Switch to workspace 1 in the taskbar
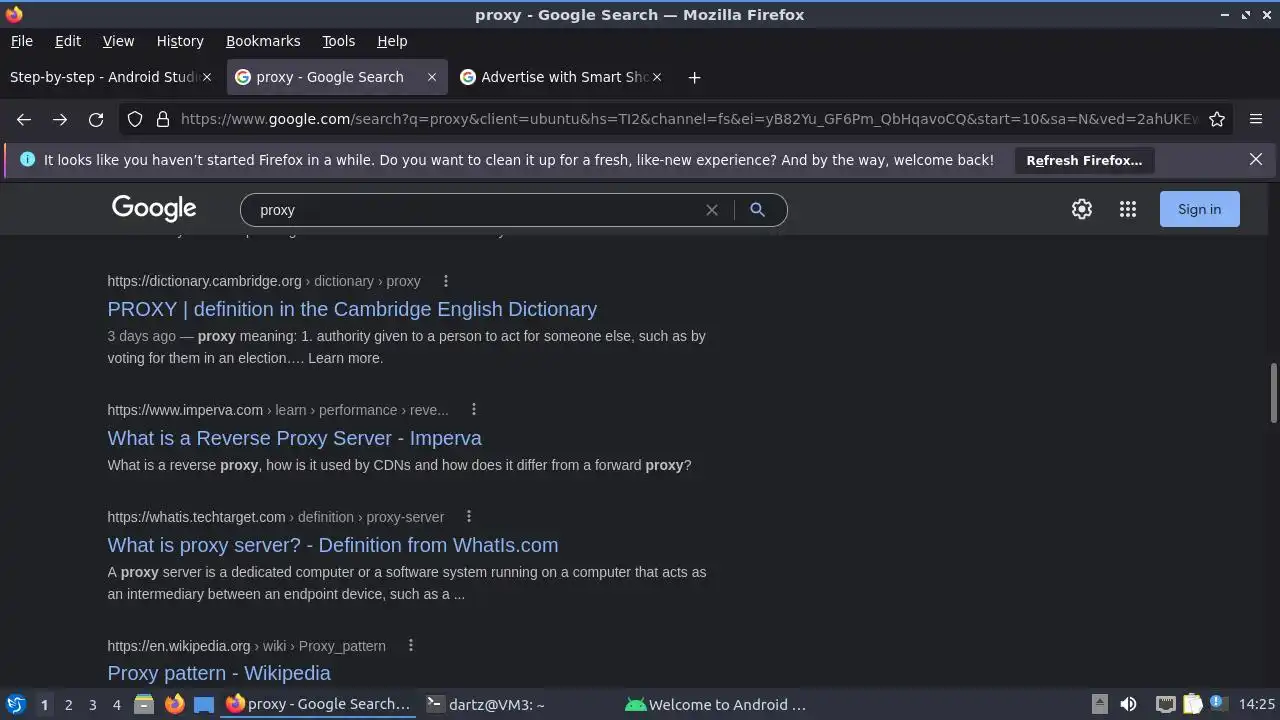1280x720 pixels. (x=44, y=705)
